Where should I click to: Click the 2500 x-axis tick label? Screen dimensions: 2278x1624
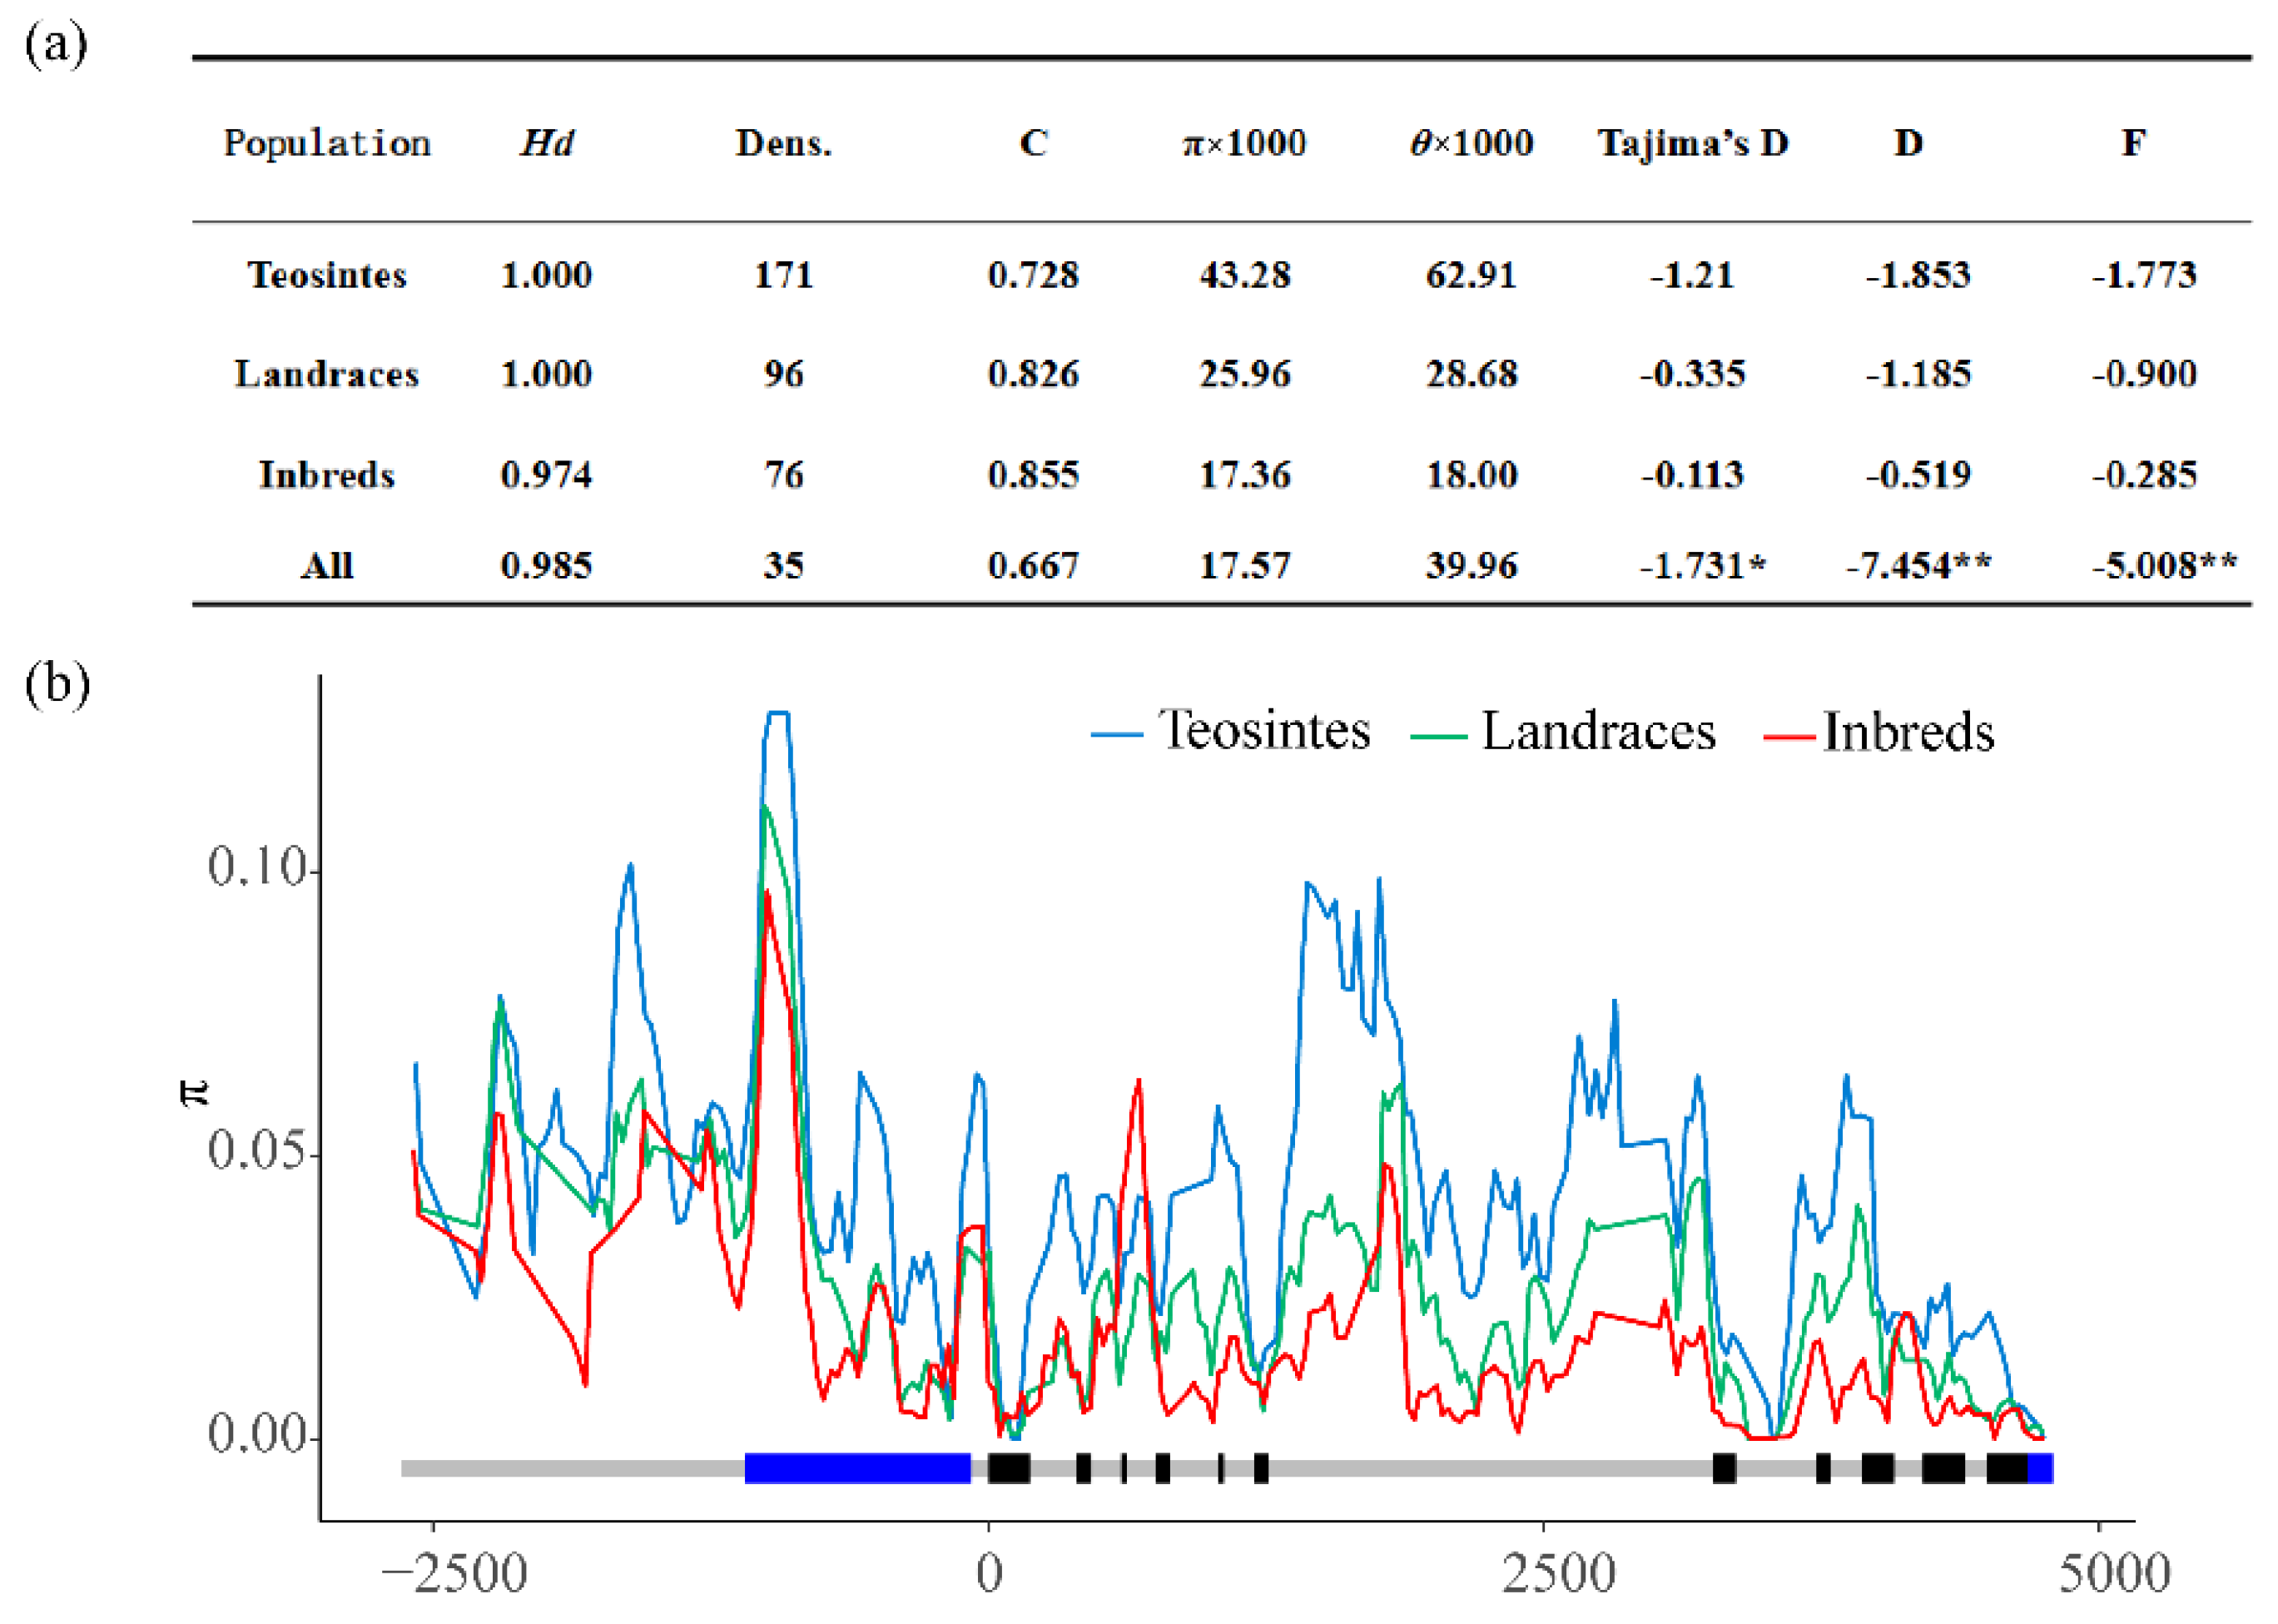pos(1558,1573)
